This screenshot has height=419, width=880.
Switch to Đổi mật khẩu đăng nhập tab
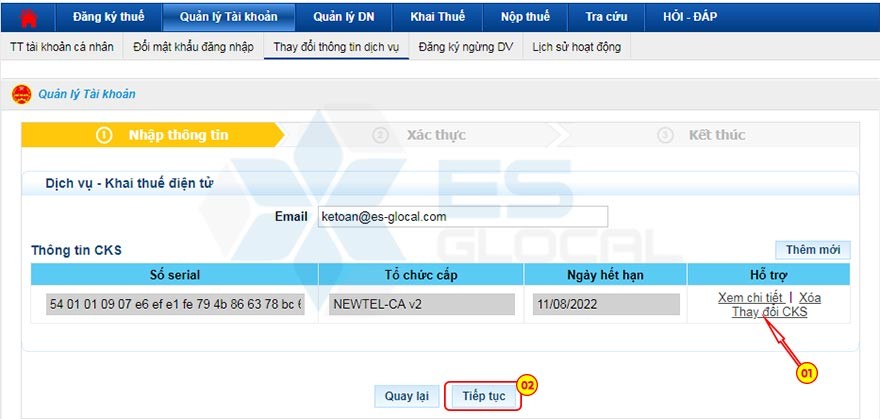(193, 47)
